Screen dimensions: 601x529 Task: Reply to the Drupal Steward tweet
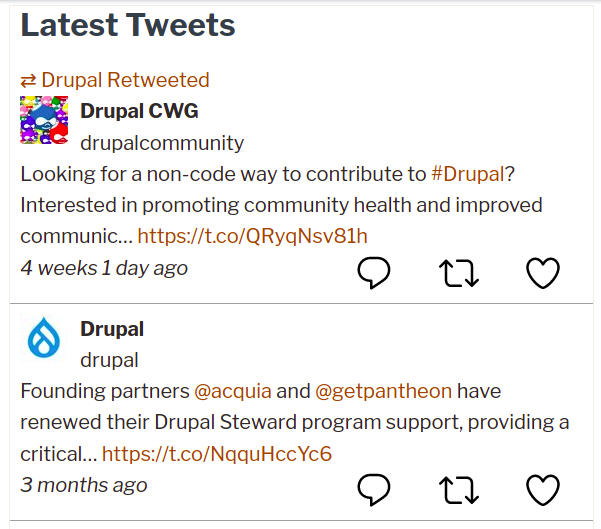tap(373, 489)
